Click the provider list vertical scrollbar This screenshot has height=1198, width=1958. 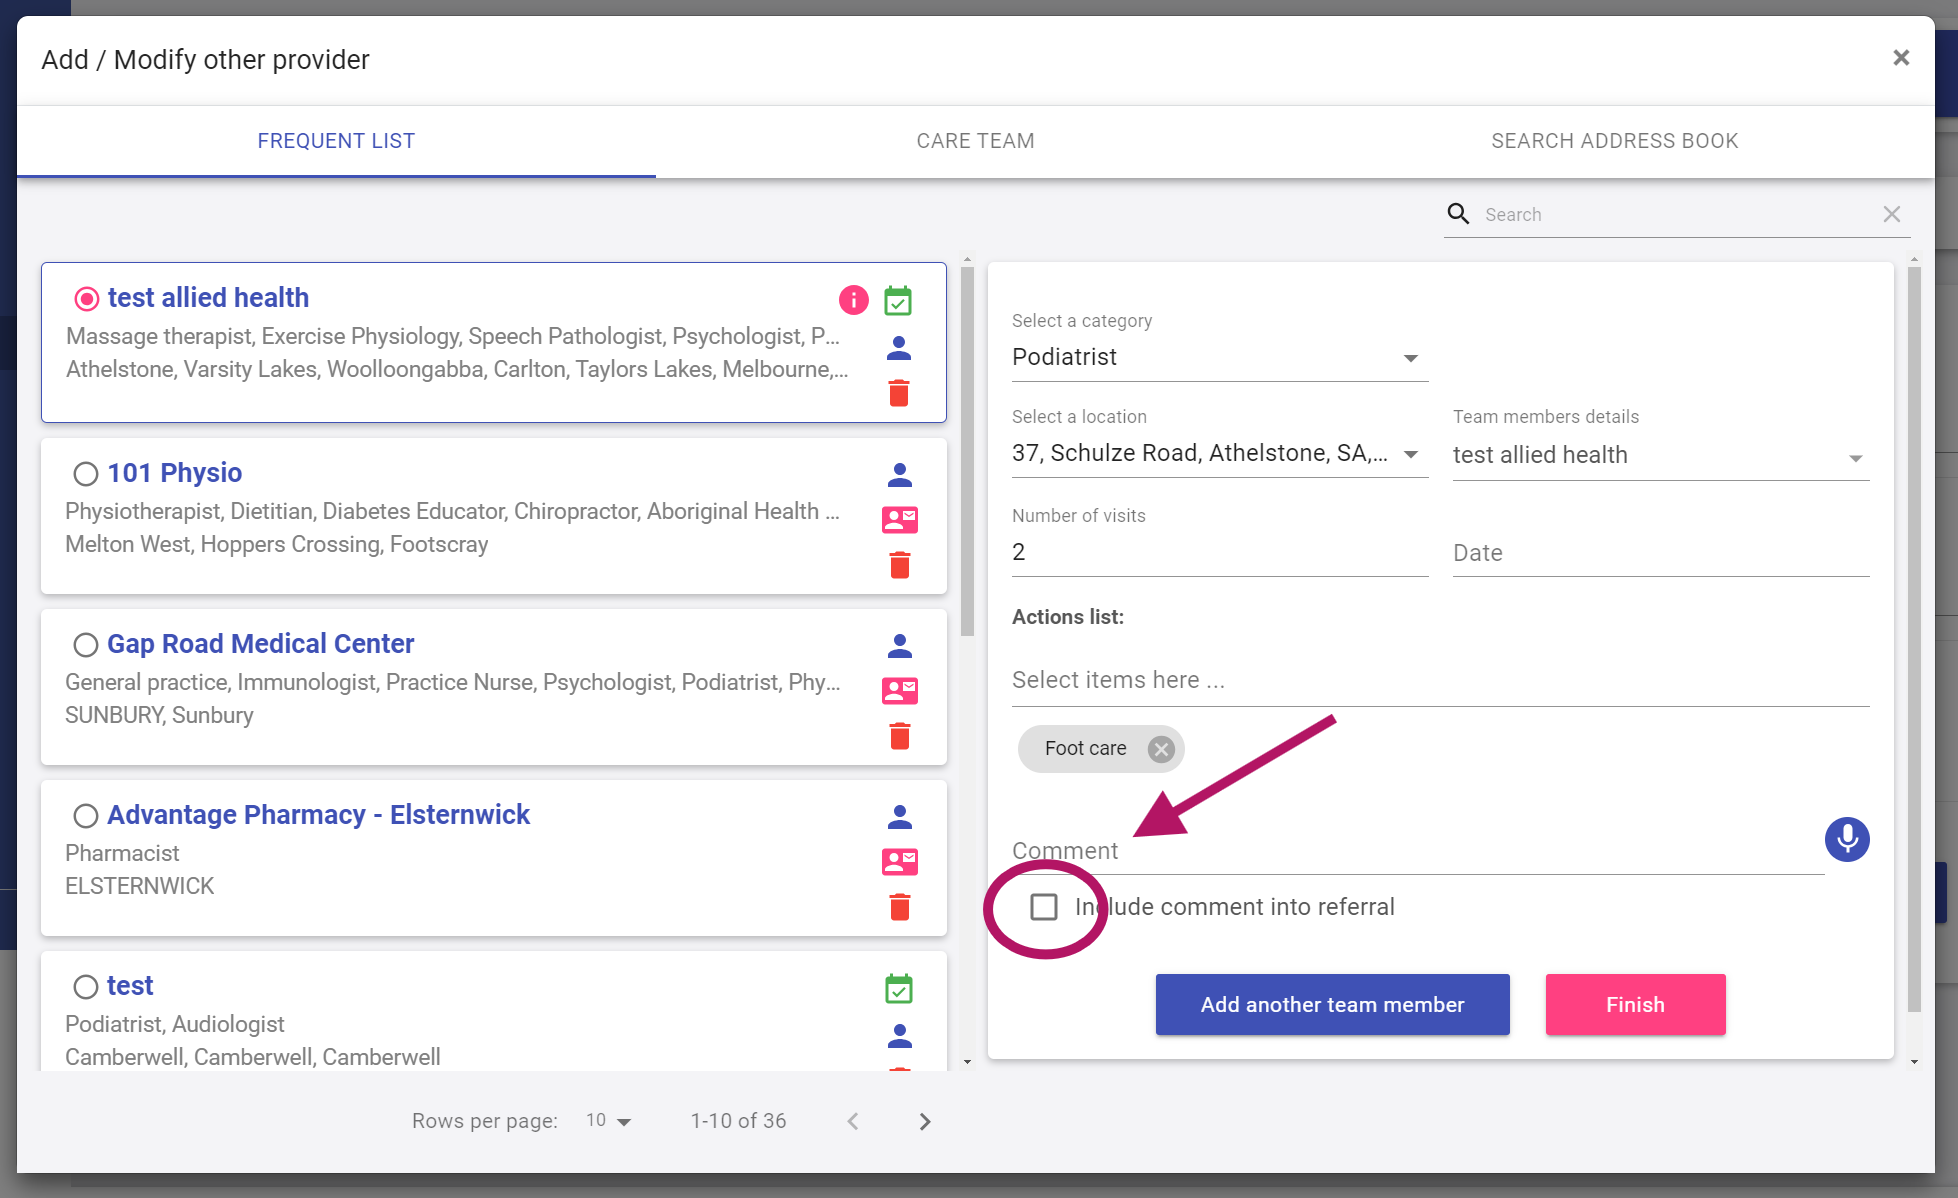tap(967, 450)
